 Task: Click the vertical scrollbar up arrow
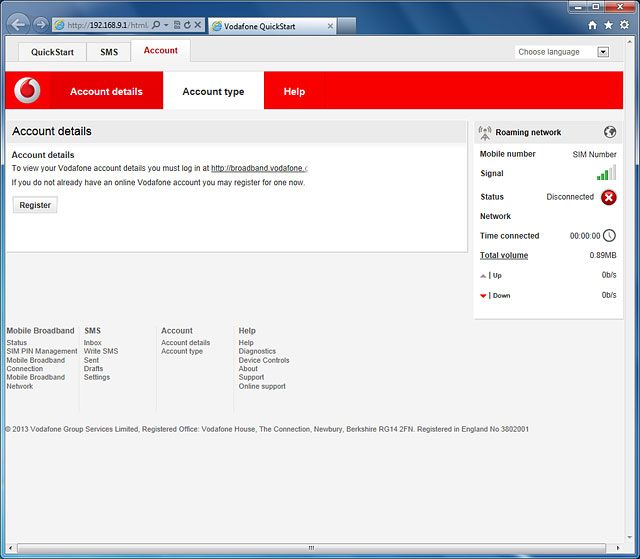[x=630, y=42]
